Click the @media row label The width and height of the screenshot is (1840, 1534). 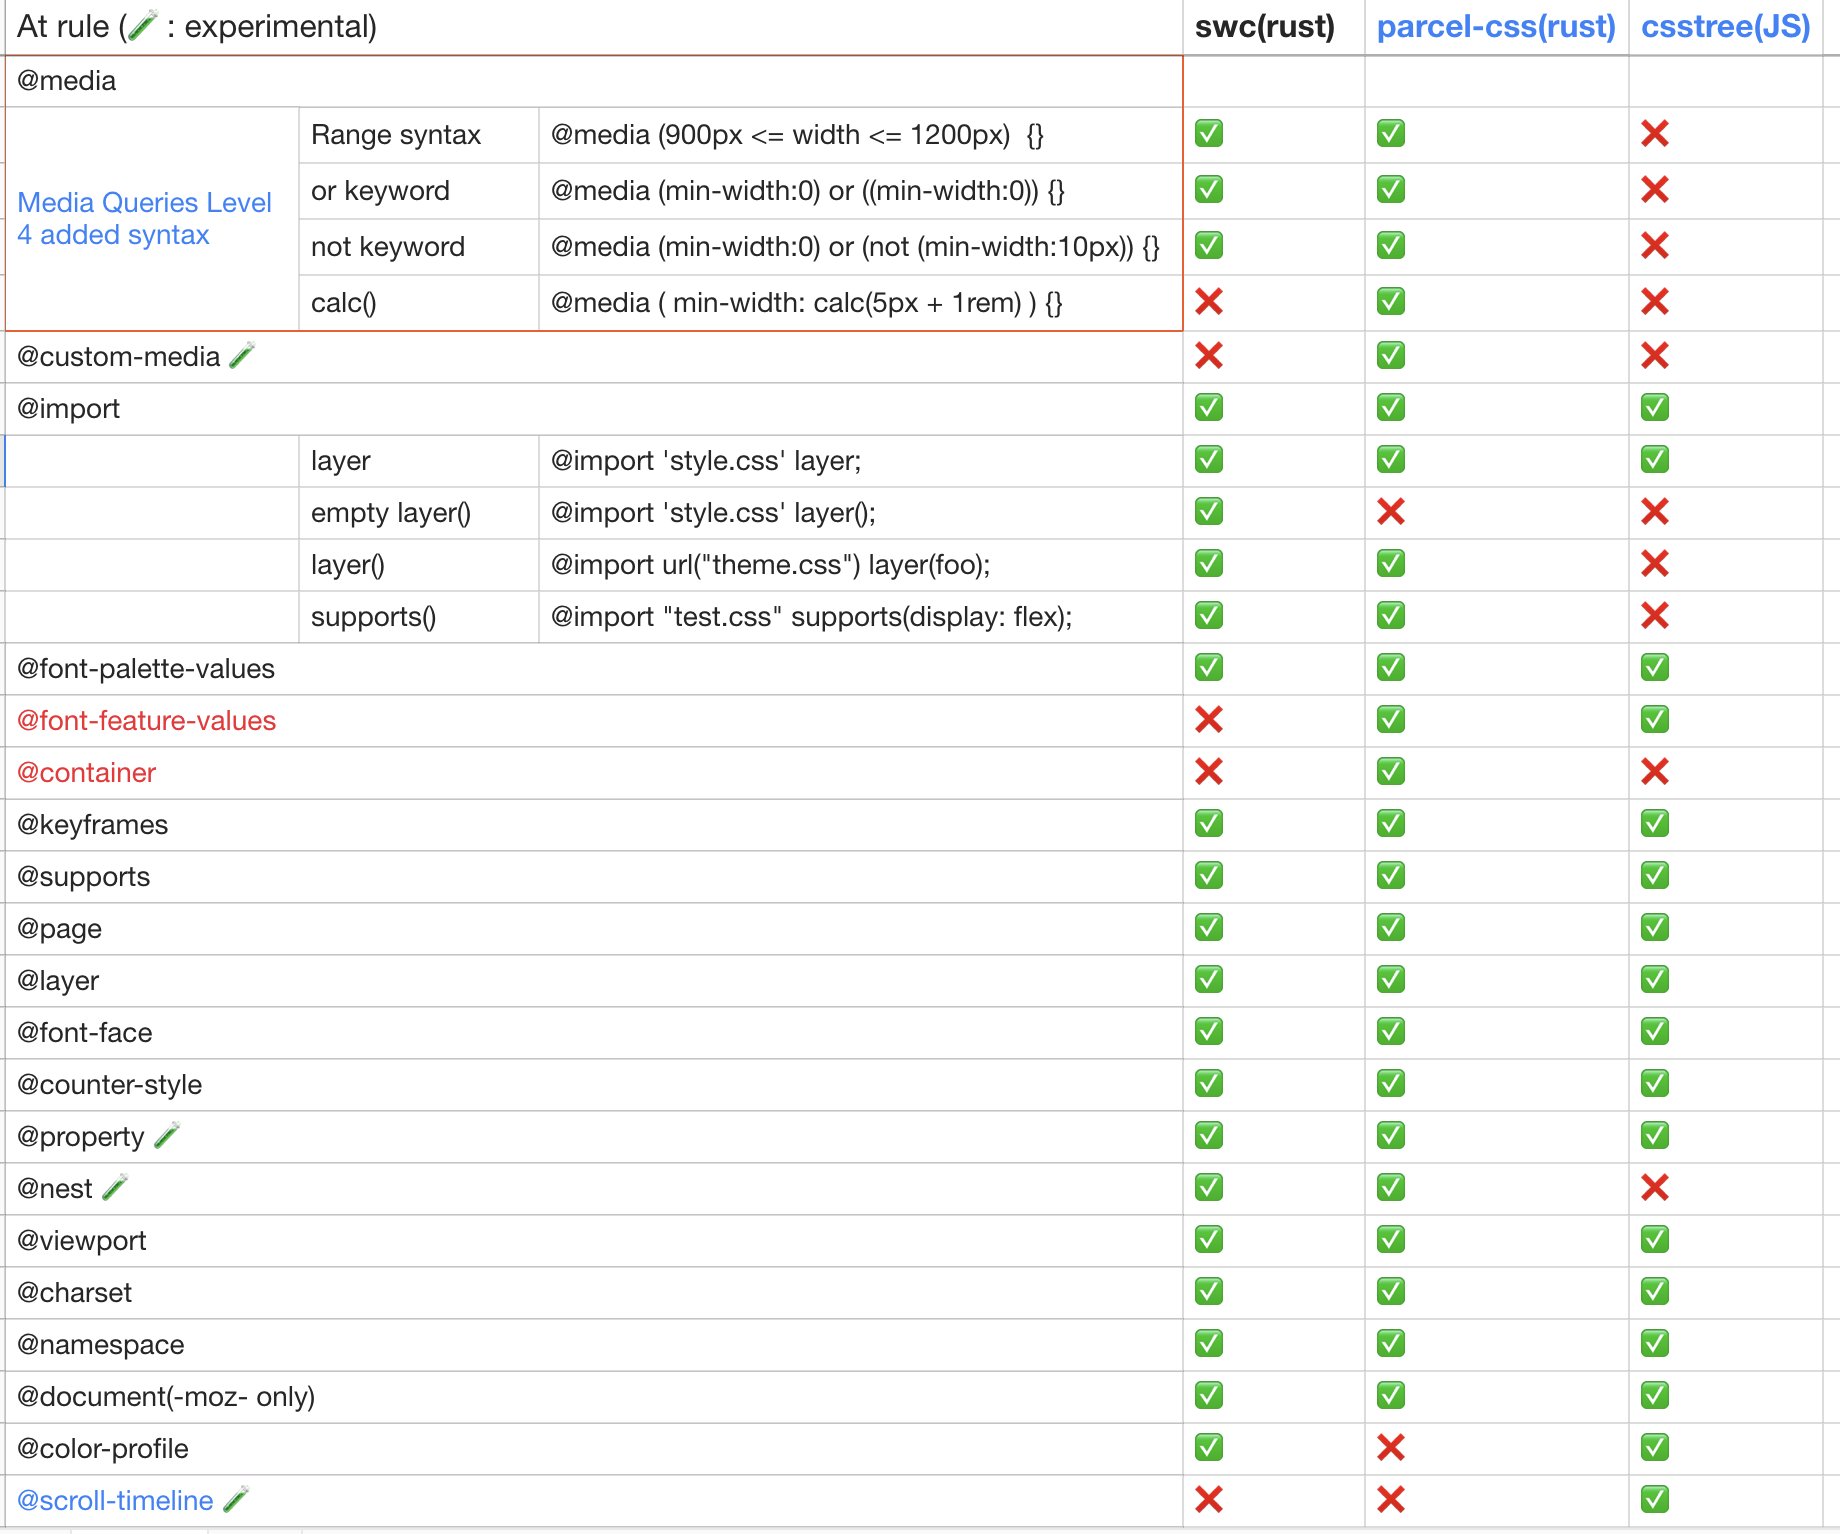pyautogui.click(x=67, y=81)
